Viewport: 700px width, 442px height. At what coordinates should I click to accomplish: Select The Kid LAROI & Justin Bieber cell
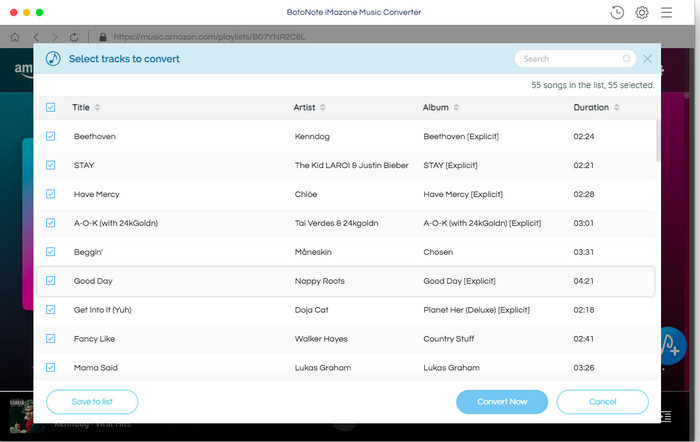click(x=351, y=165)
